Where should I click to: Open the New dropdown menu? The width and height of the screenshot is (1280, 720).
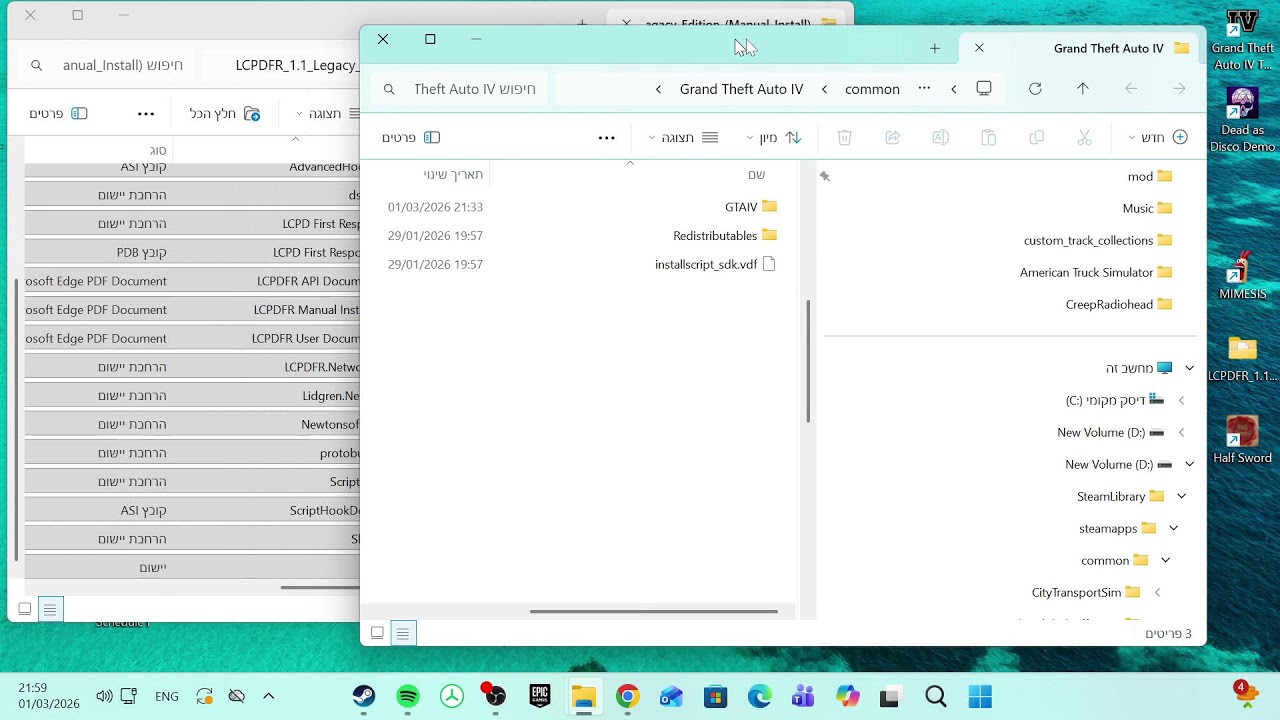click(1157, 138)
